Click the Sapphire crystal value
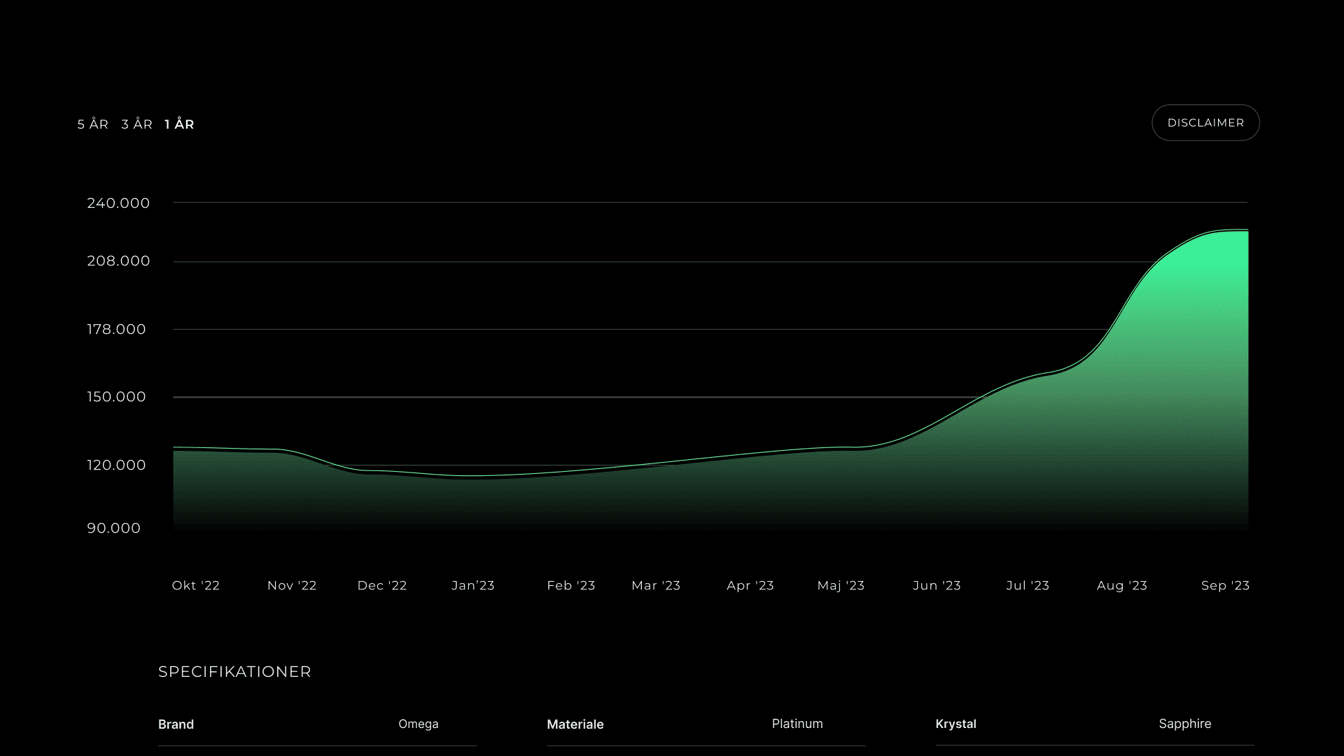The image size is (1344, 756). coord(1185,724)
